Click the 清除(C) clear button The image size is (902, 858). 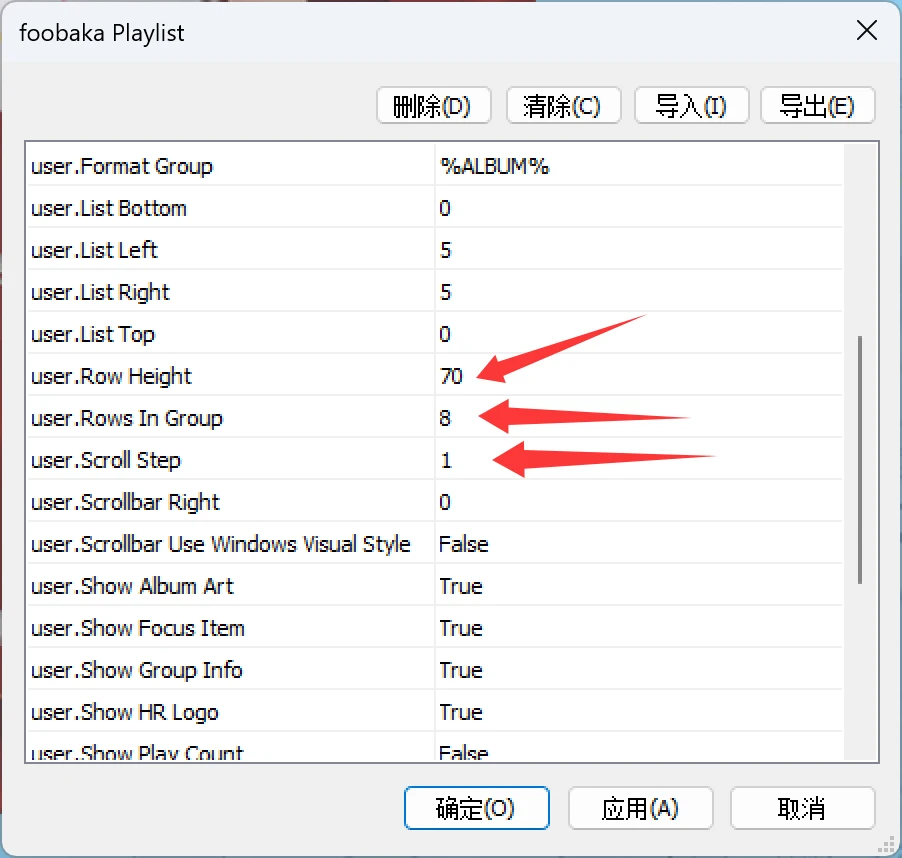pos(563,106)
